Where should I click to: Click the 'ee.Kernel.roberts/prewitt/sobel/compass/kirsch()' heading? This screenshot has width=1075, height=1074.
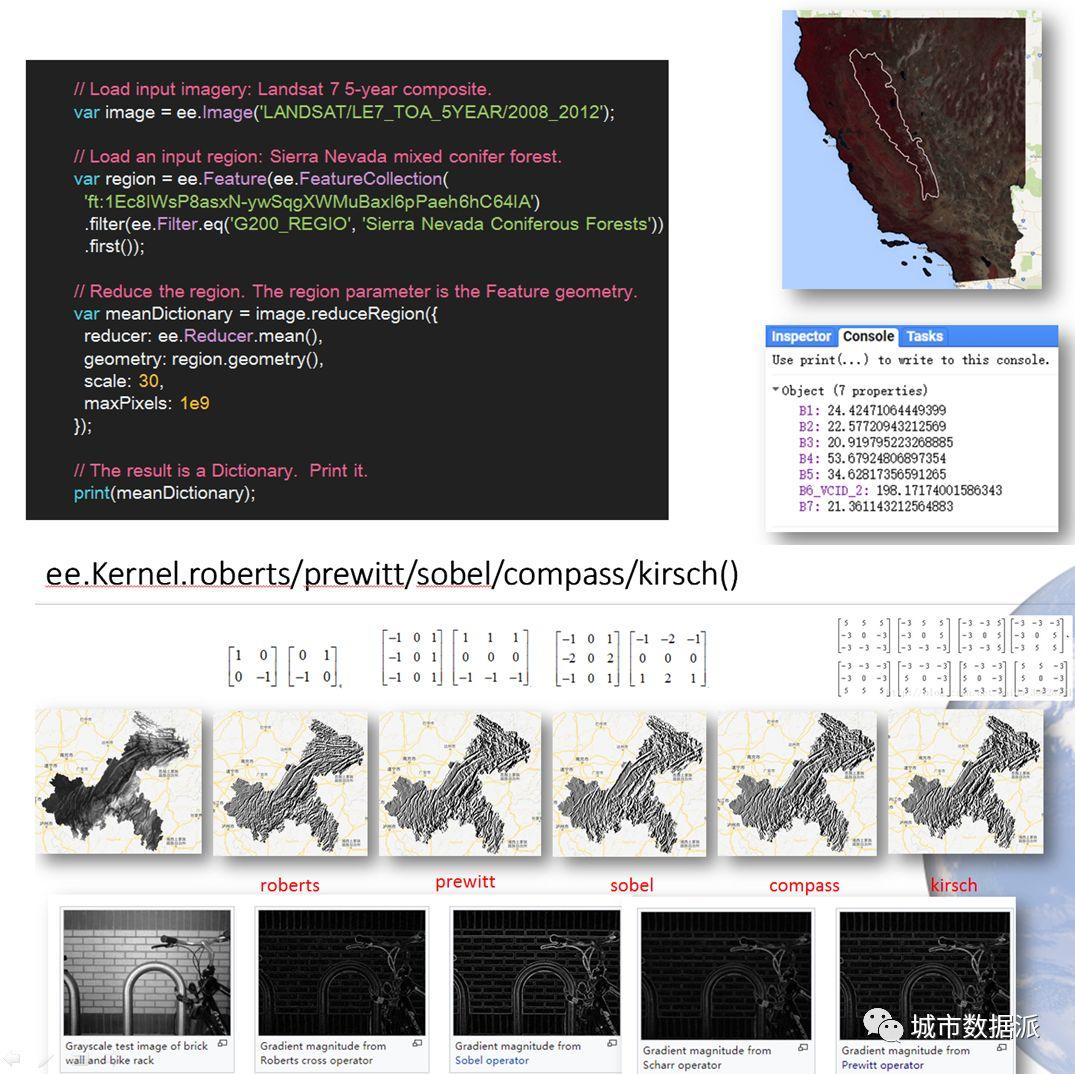391,574
